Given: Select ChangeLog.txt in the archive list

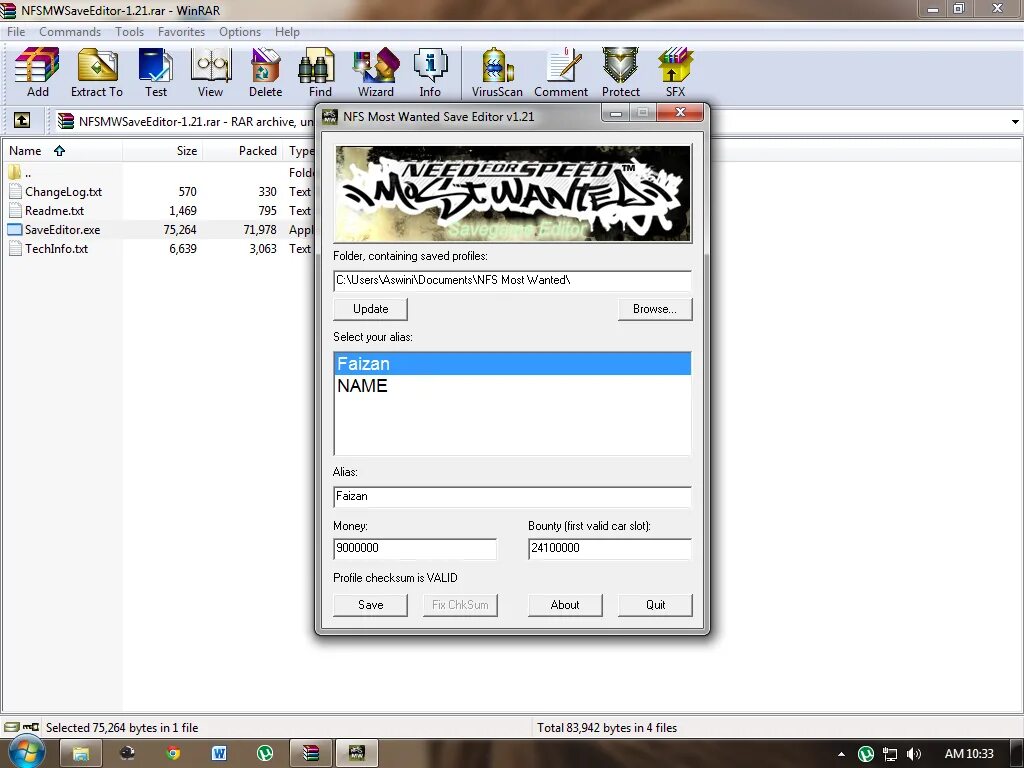Looking at the screenshot, I should [63, 192].
